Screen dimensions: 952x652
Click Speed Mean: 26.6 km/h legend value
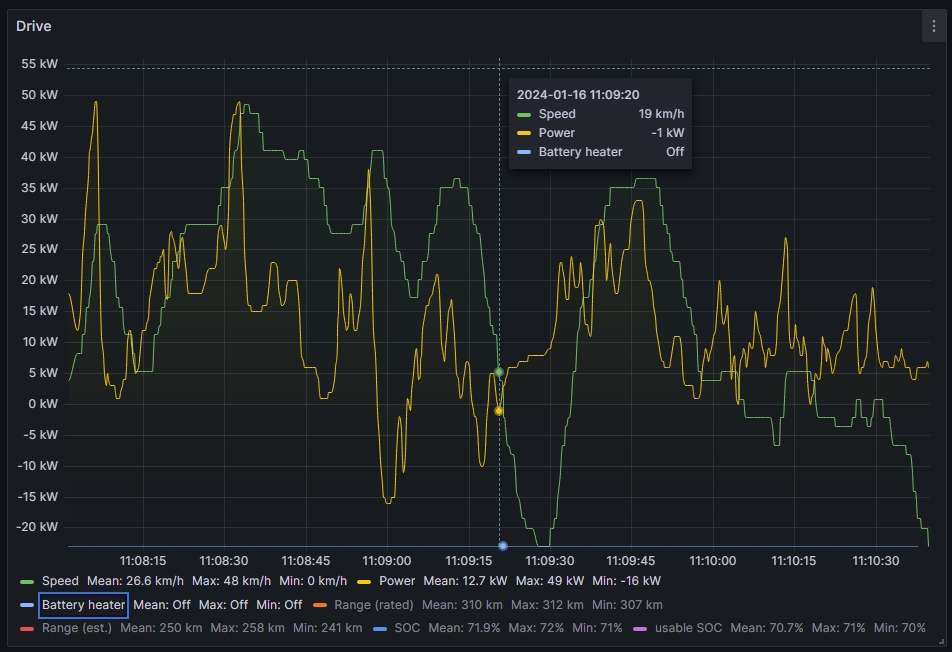point(135,581)
